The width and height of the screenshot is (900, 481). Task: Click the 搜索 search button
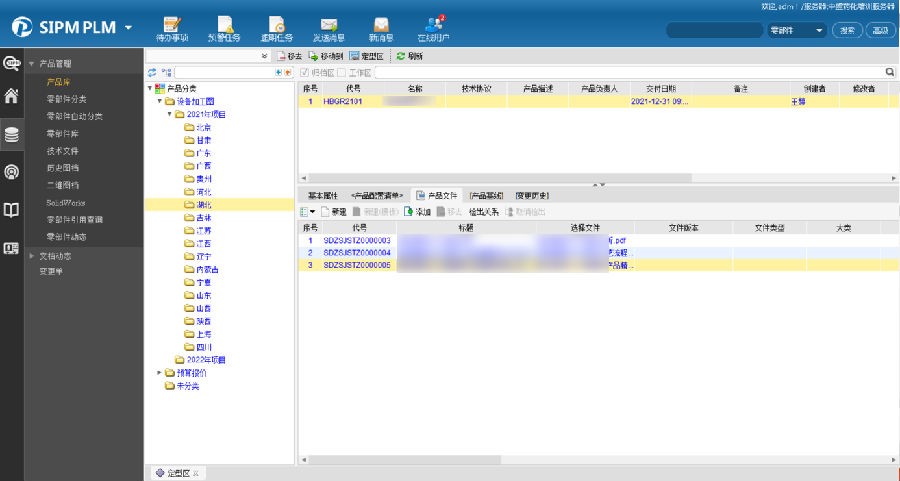coord(848,31)
